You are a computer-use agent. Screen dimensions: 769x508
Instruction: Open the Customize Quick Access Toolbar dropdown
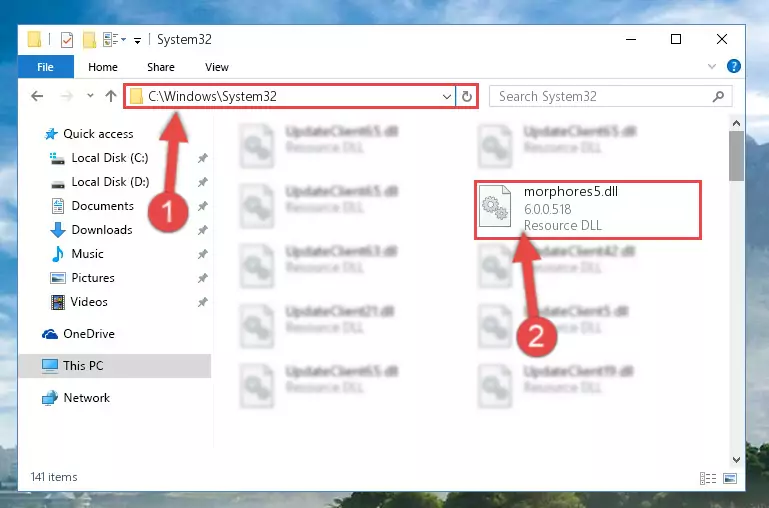click(138, 41)
